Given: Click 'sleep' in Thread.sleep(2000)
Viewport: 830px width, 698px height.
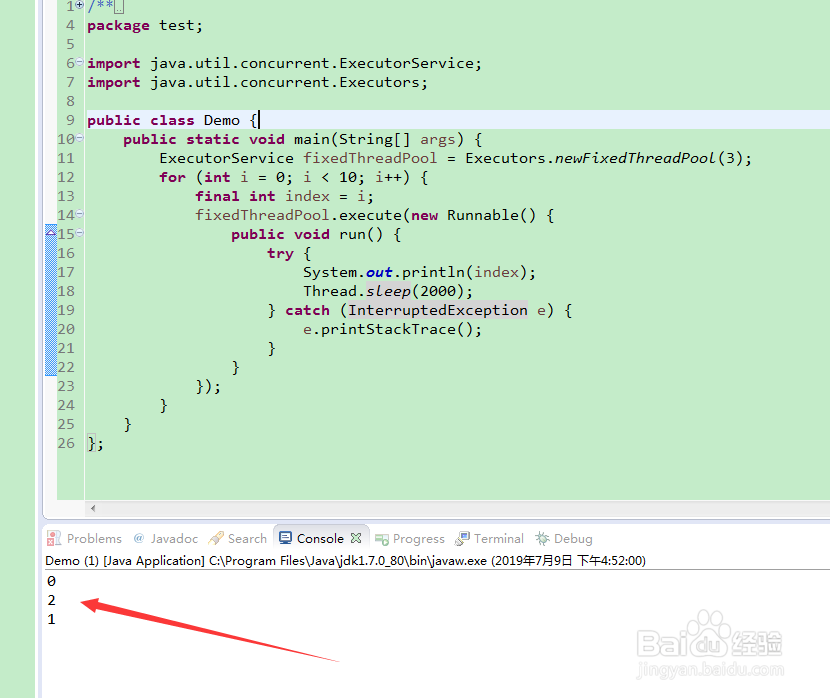Looking at the screenshot, I should click(388, 291).
